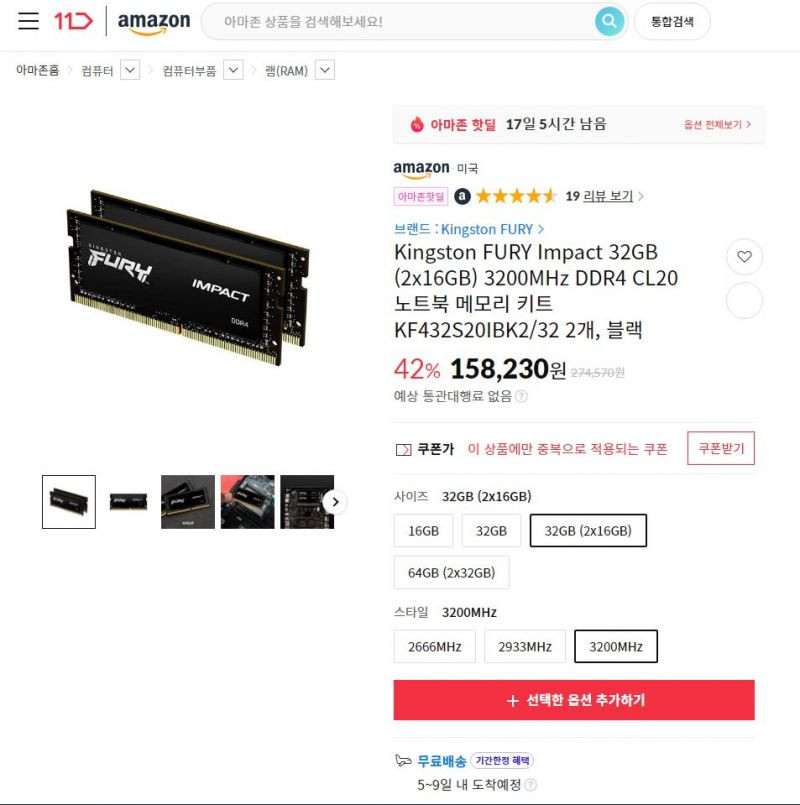Viewport: 800px width, 805px height.
Task: Choose the 2666MHz style option
Action: (x=434, y=646)
